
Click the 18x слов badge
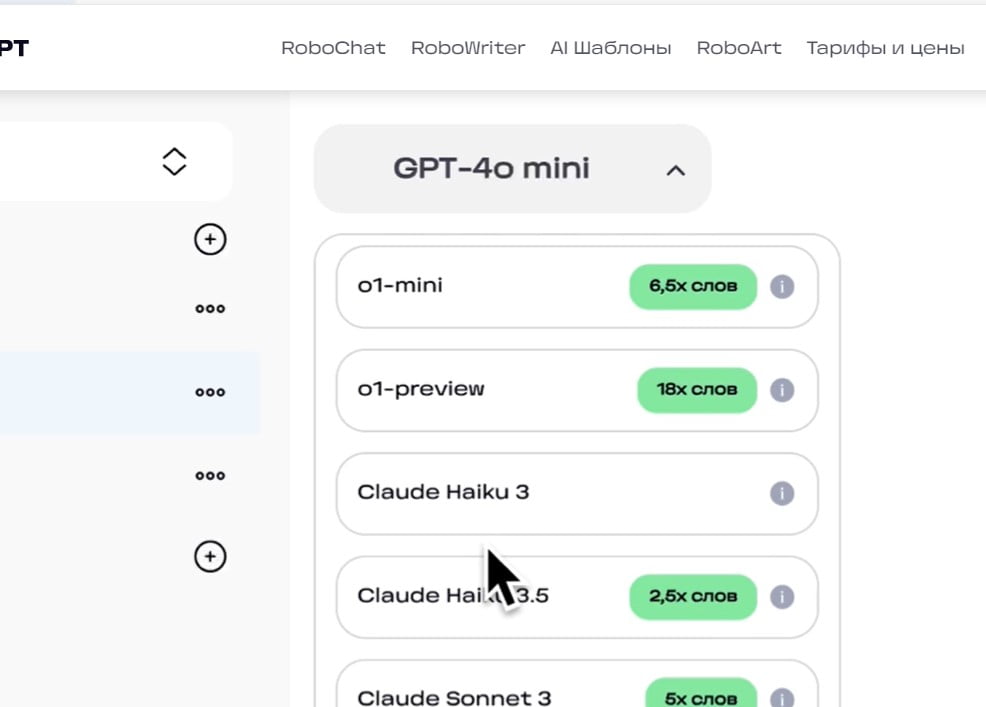click(697, 390)
